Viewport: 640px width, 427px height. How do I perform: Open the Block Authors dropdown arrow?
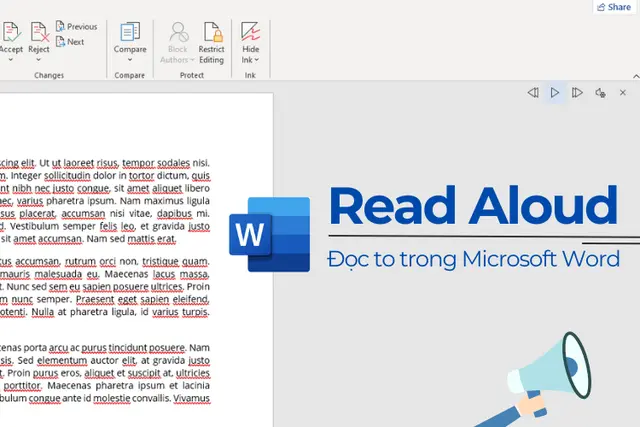[x=192, y=60]
